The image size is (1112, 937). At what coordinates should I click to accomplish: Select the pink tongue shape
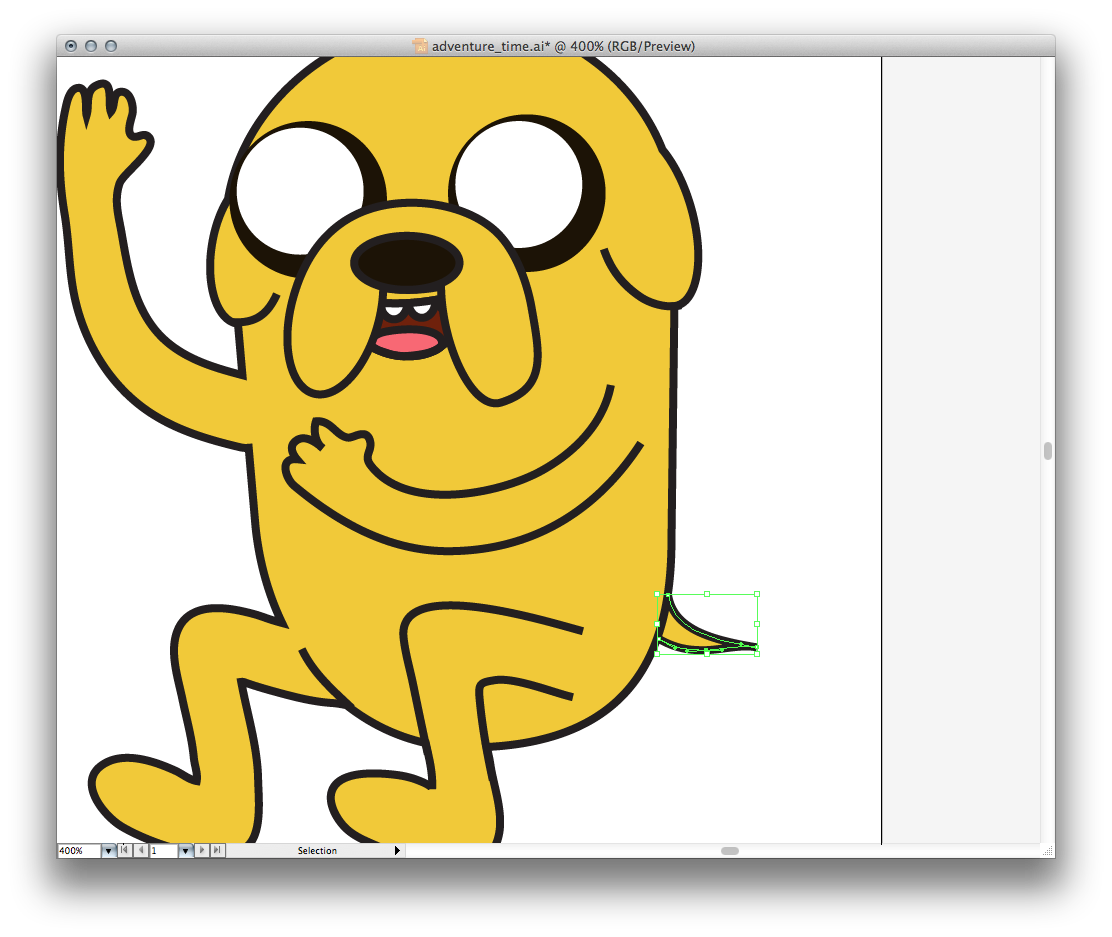point(407,342)
